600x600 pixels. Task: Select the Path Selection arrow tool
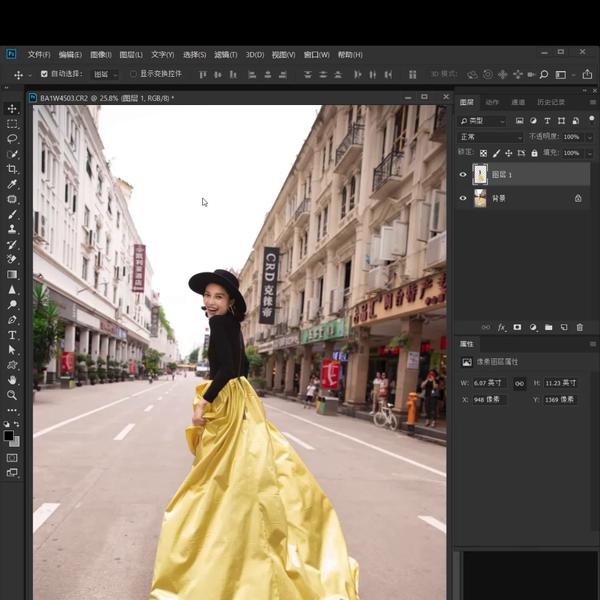tap(12, 350)
